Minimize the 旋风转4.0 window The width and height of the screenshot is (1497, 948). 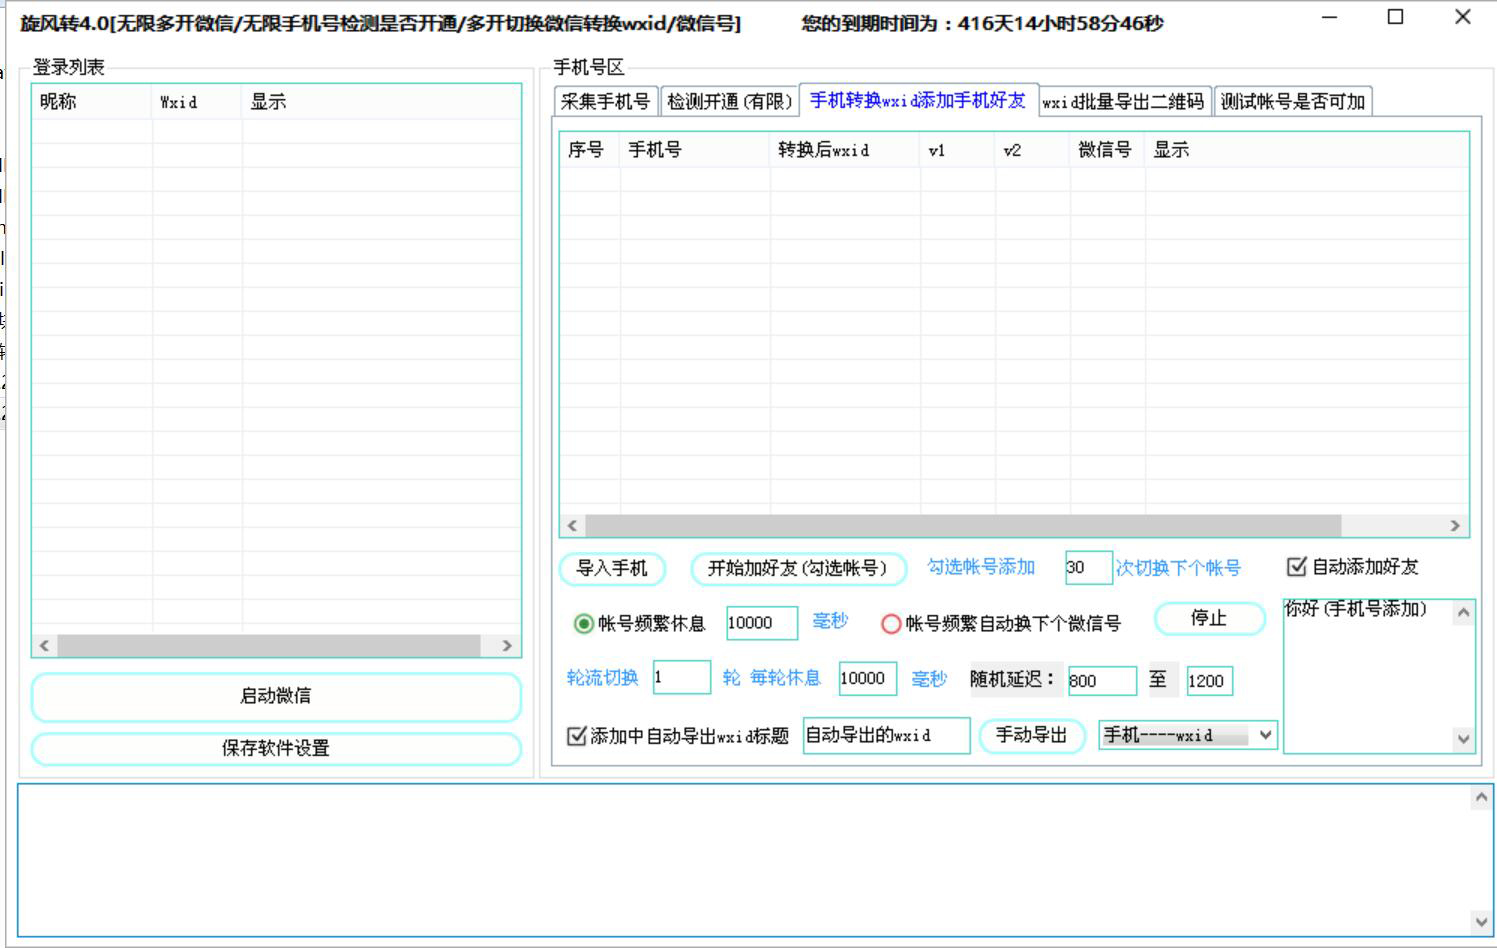tap(1329, 17)
